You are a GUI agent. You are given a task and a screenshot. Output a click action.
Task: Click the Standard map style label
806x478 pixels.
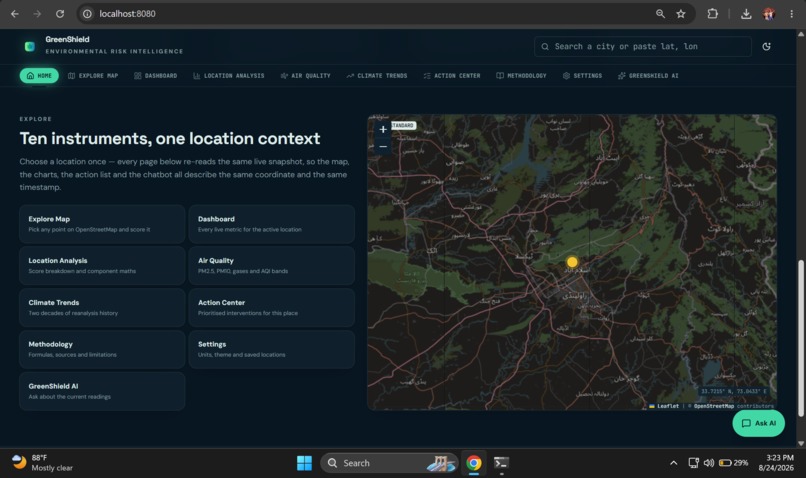tap(403, 125)
